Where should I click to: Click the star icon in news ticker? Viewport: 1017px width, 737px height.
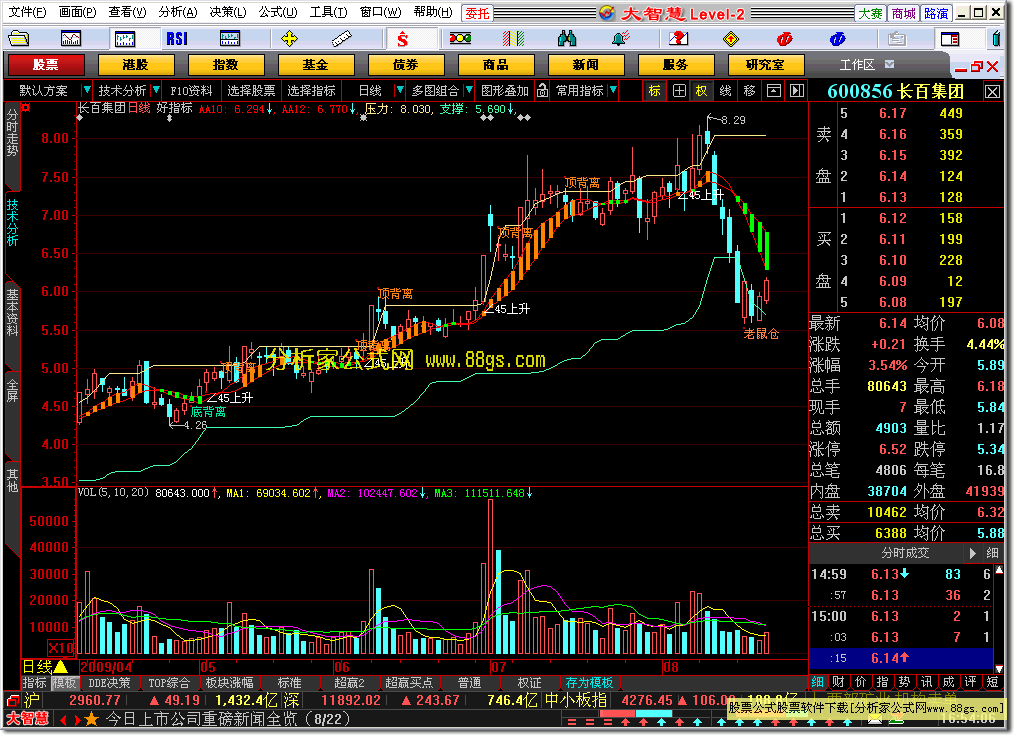click(91, 719)
